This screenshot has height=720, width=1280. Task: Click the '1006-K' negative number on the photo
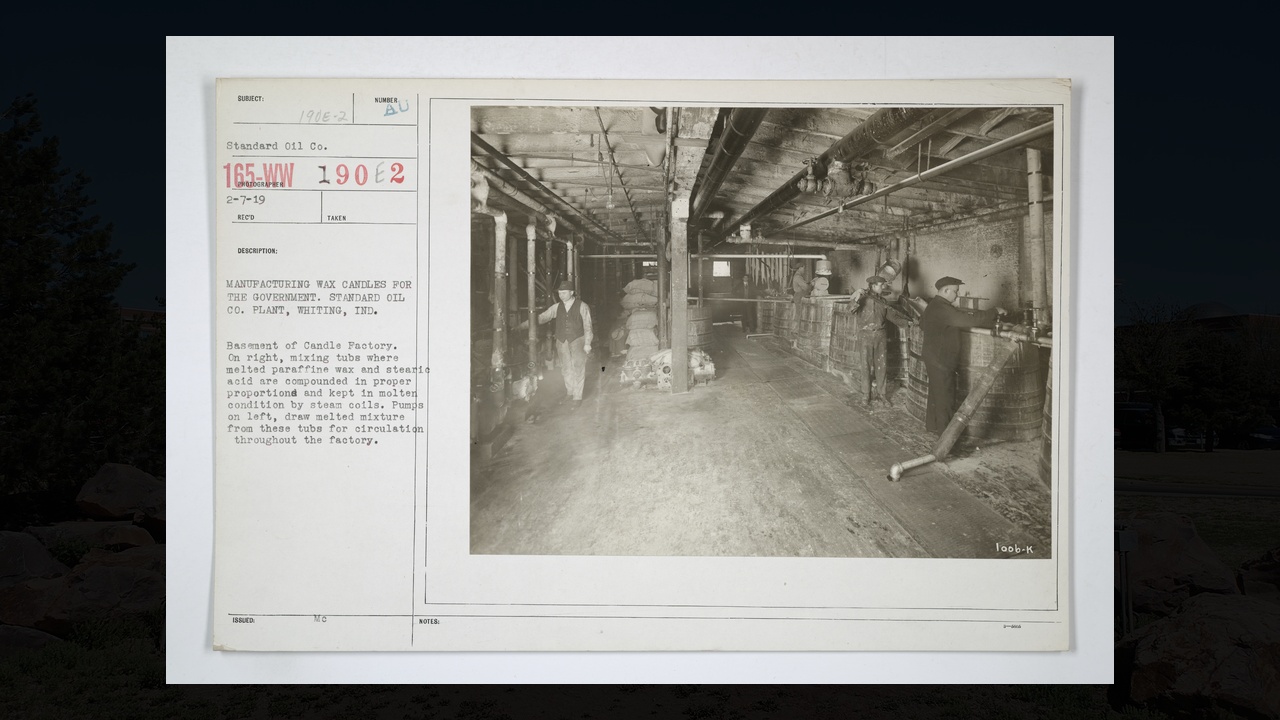(x=1014, y=548)
